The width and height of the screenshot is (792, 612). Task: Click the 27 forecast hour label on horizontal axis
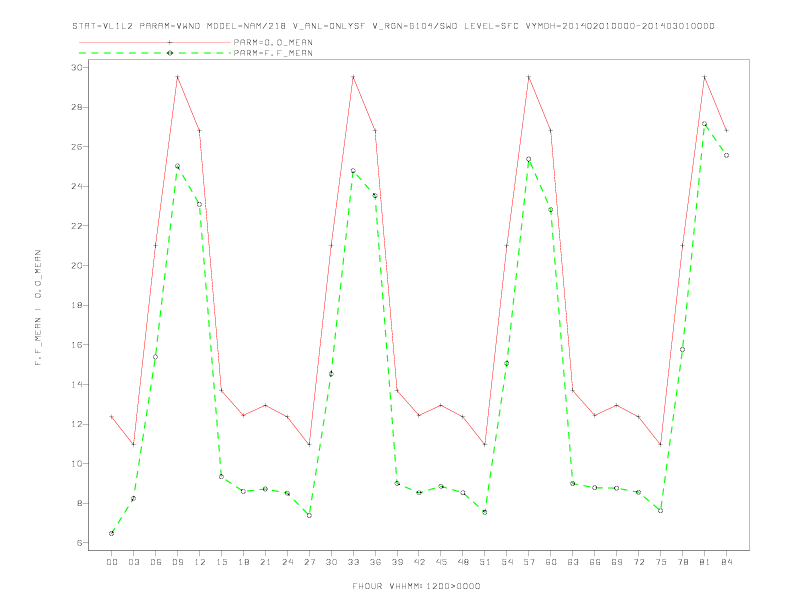309,562
